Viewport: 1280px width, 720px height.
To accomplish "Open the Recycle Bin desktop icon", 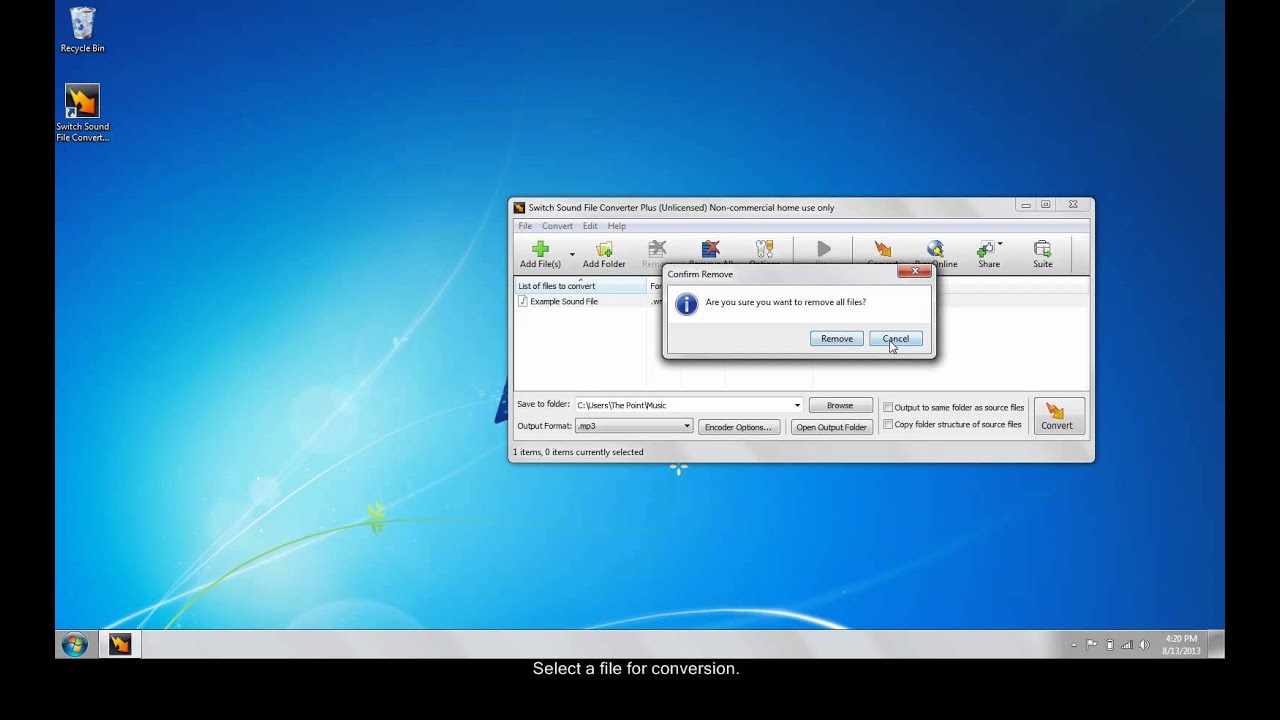I will (82, 30).
